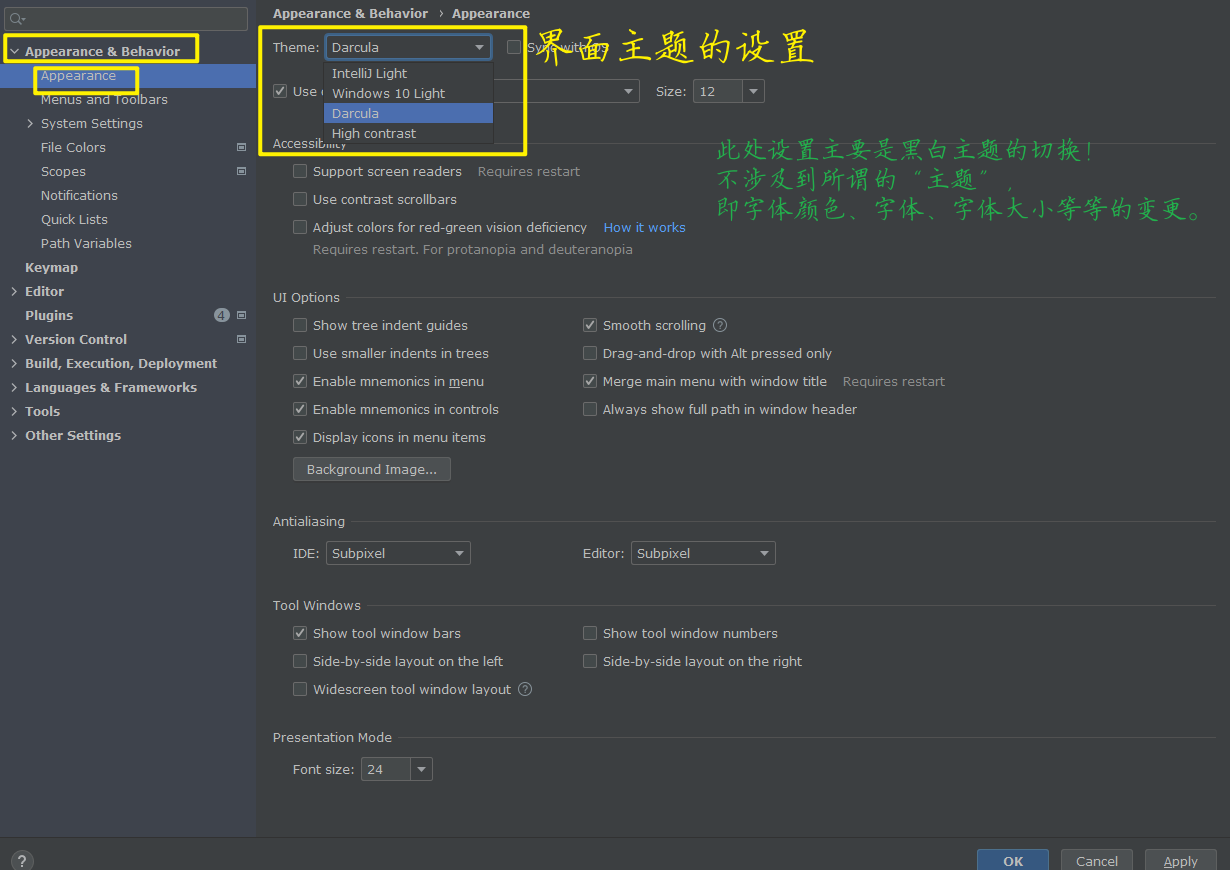1230x870 pixels.
Task: Enable Side-by-side layout on the right
Action: (590, 661)
